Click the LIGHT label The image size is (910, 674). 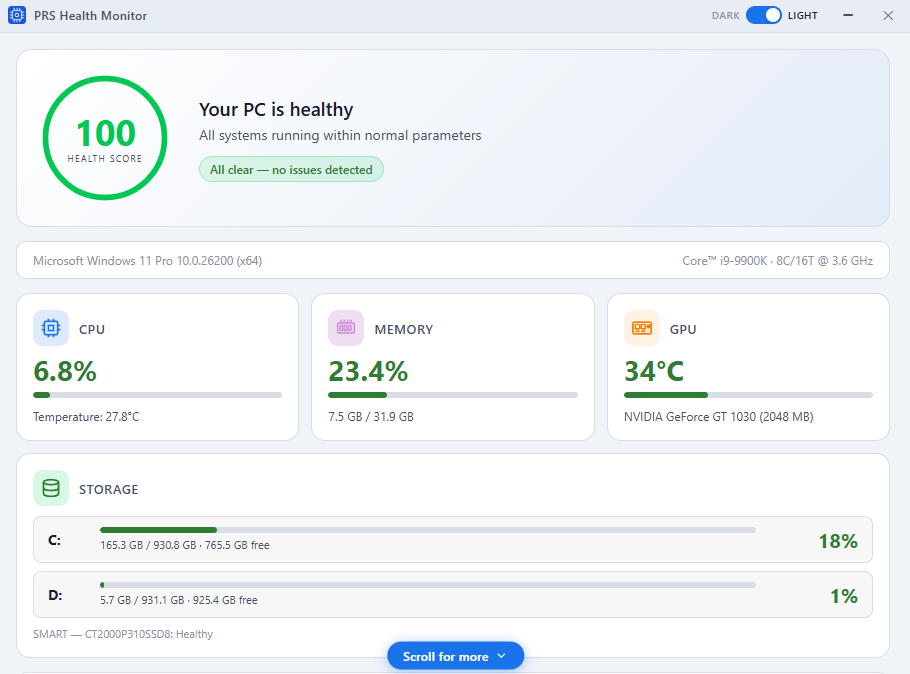pos(803,16)
